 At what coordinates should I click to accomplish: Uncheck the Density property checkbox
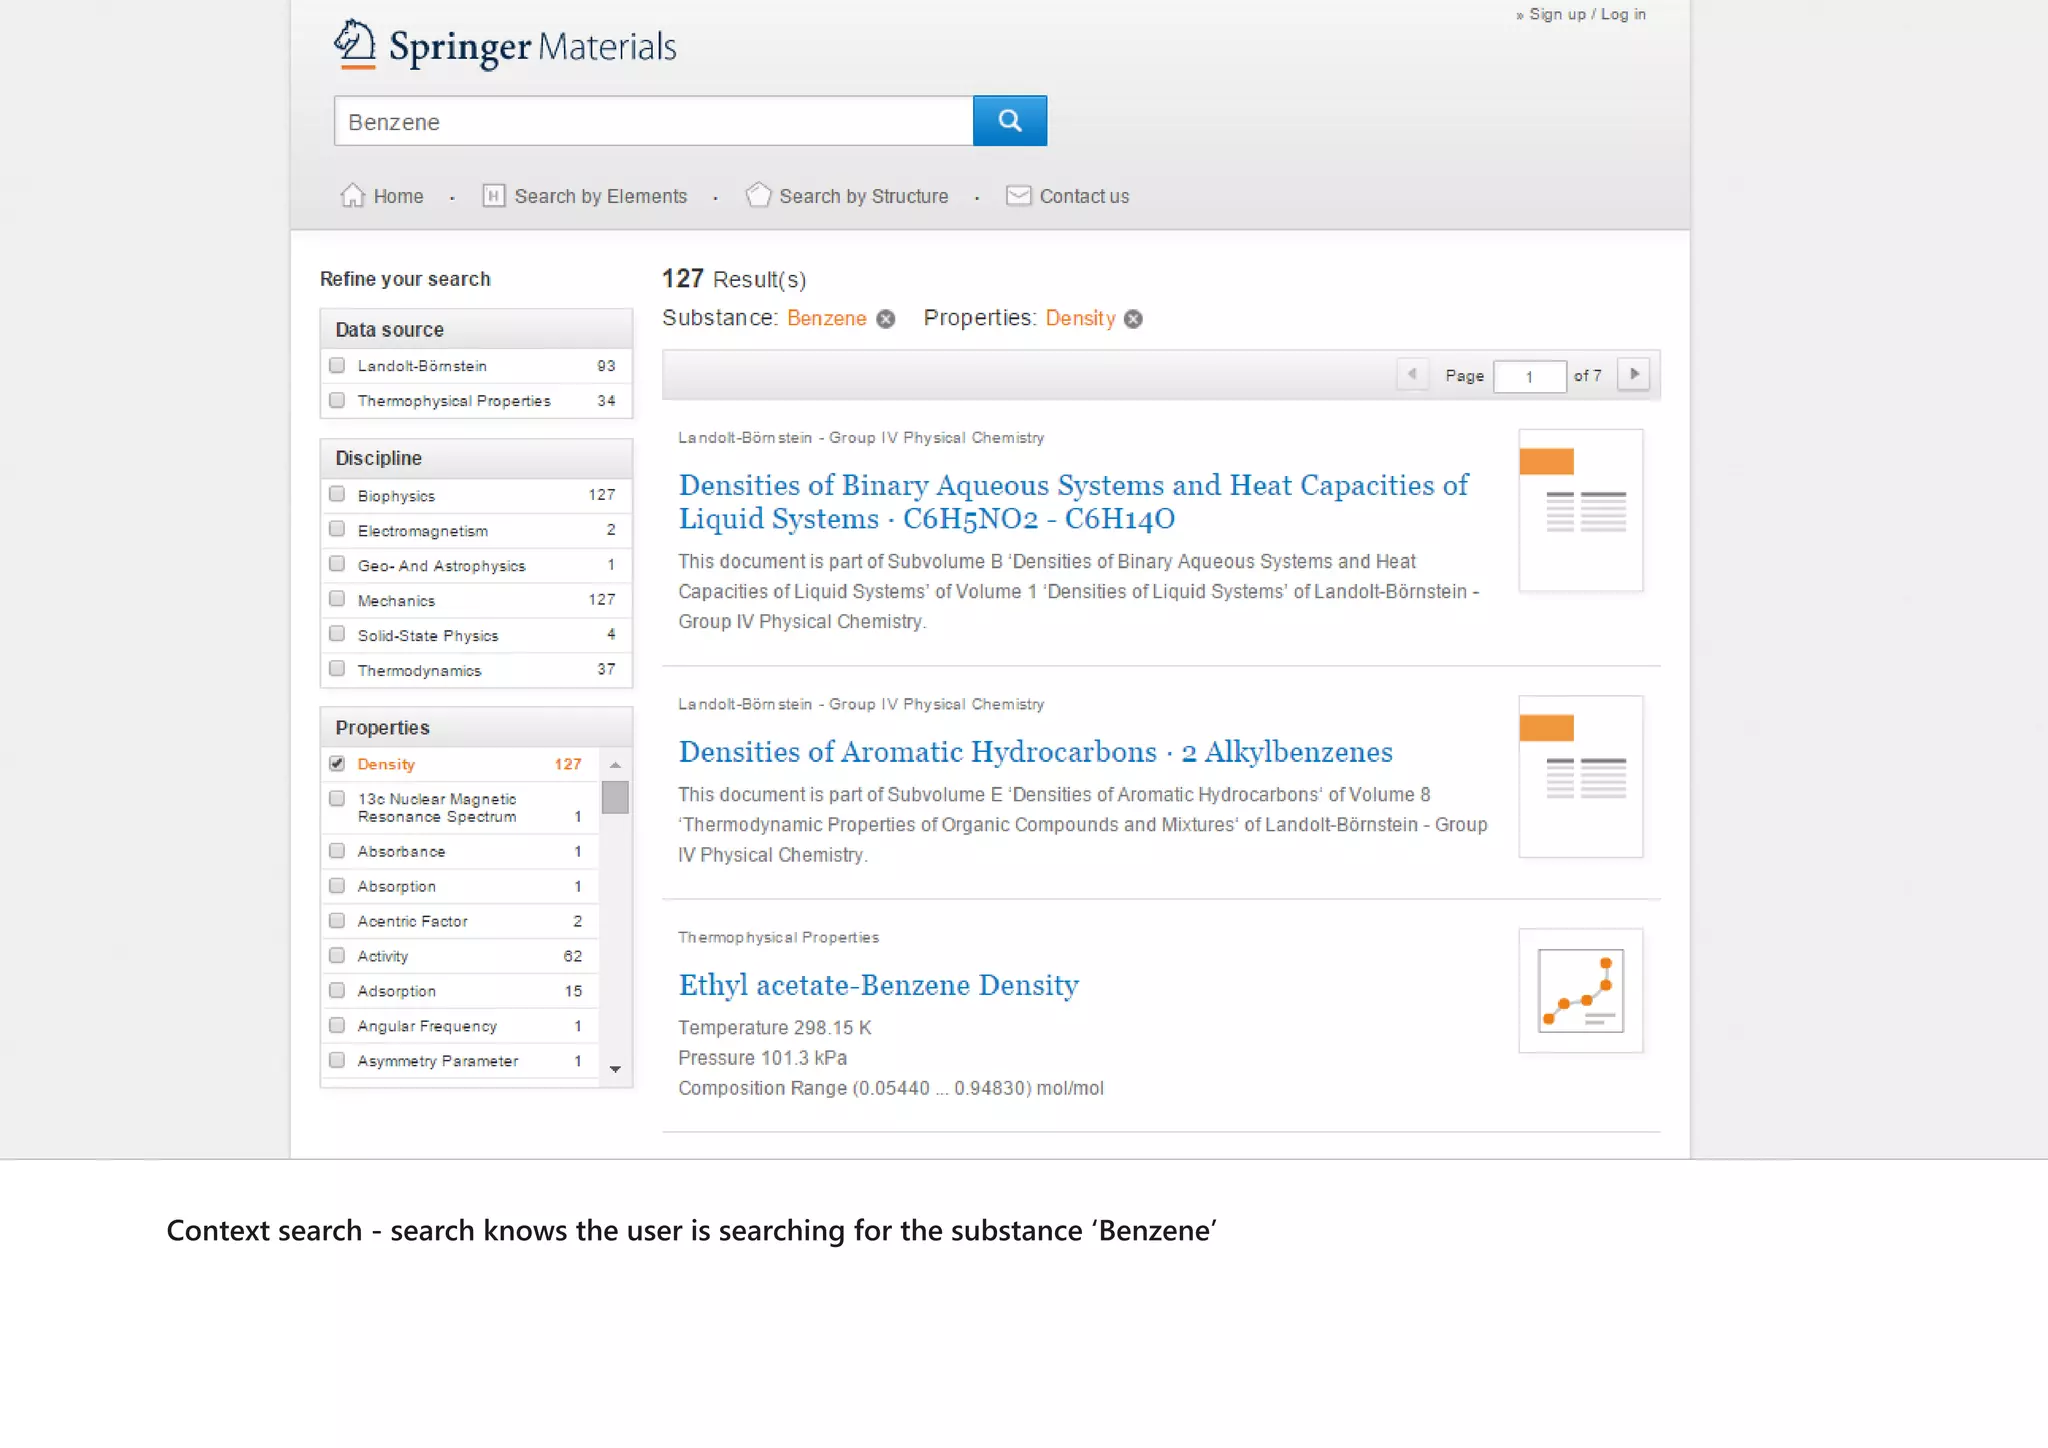(337, 764)
